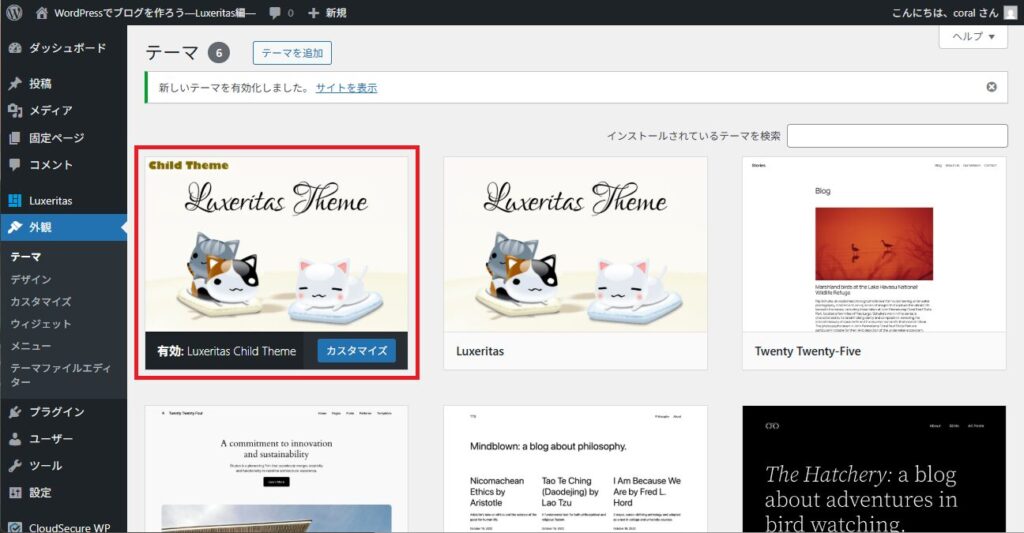Screen dimensions: 1024x533
Task: Open the Twenty Twenty-Four theme preview
Action: (x=276, y=469)
